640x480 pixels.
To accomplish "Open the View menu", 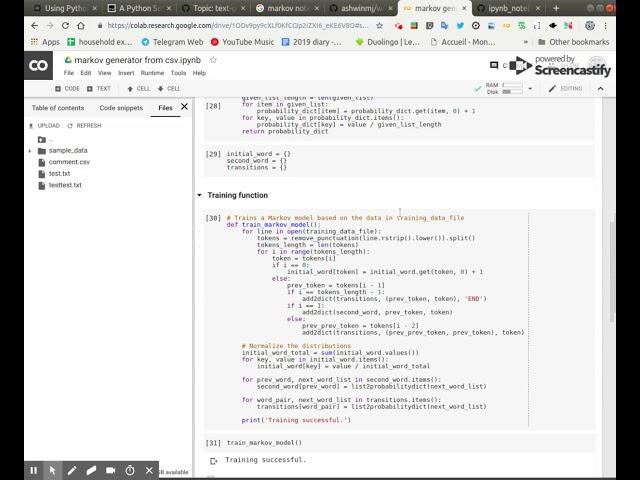I will 104,73.
